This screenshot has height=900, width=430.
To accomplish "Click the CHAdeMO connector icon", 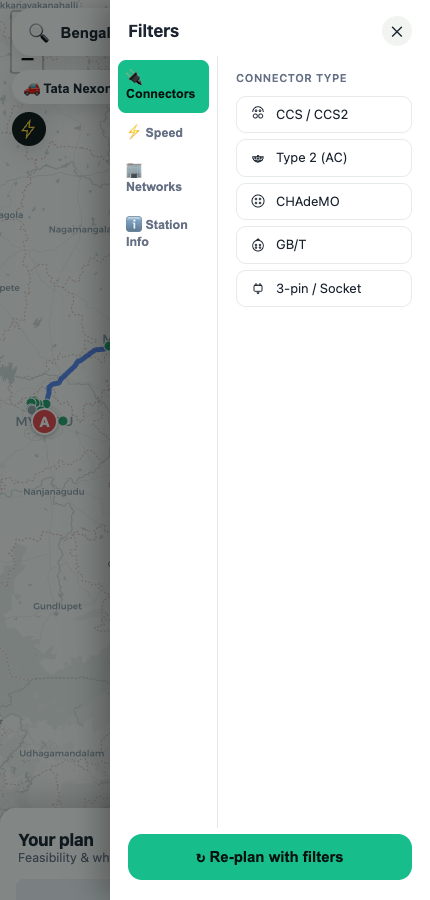I will pyautogui.click(x=258, y=201).
